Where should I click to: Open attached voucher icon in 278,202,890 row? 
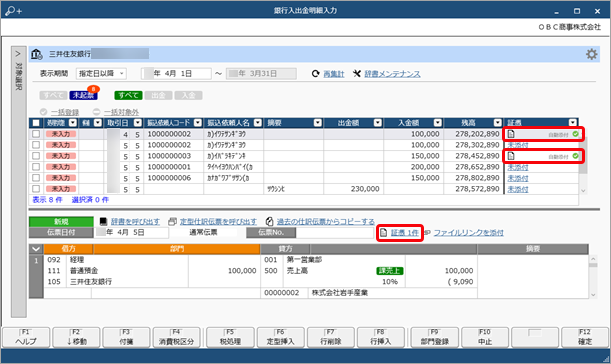coord(511,134)
